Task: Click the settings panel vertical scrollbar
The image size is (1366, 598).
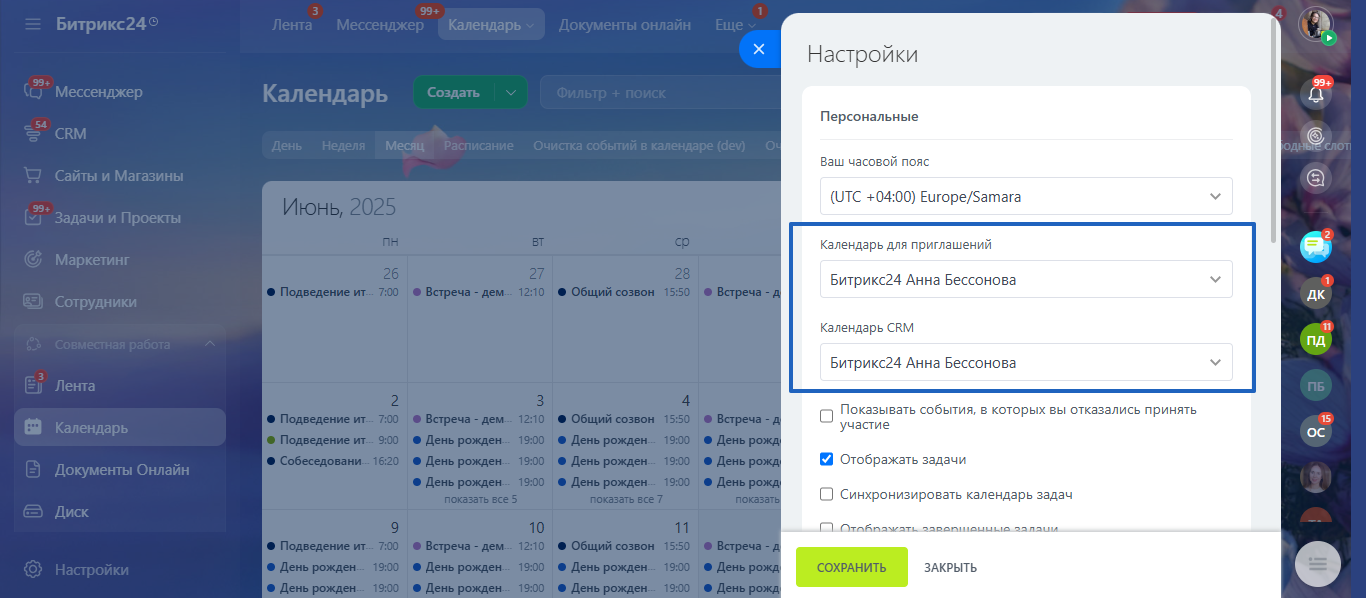Action: (x=1273, y=130)
